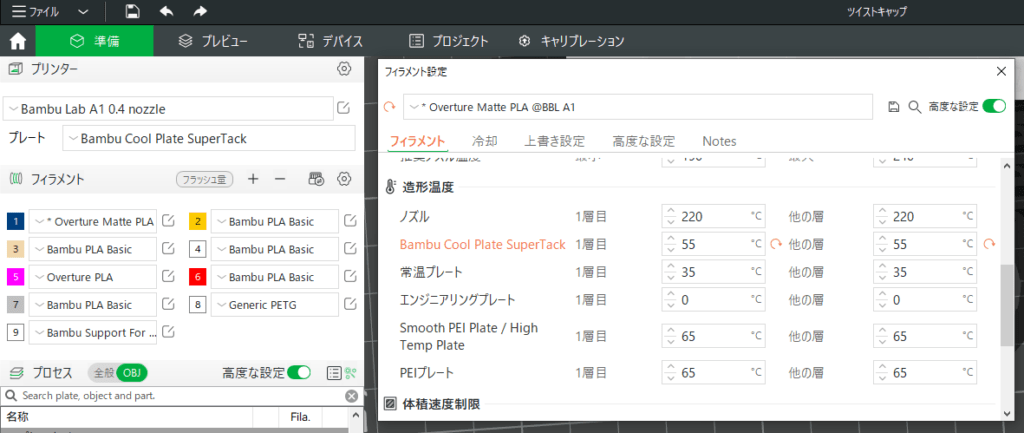Open filament 8 Generic PETG dropdown
The image size is (1024, 433).
click(275, 304)
